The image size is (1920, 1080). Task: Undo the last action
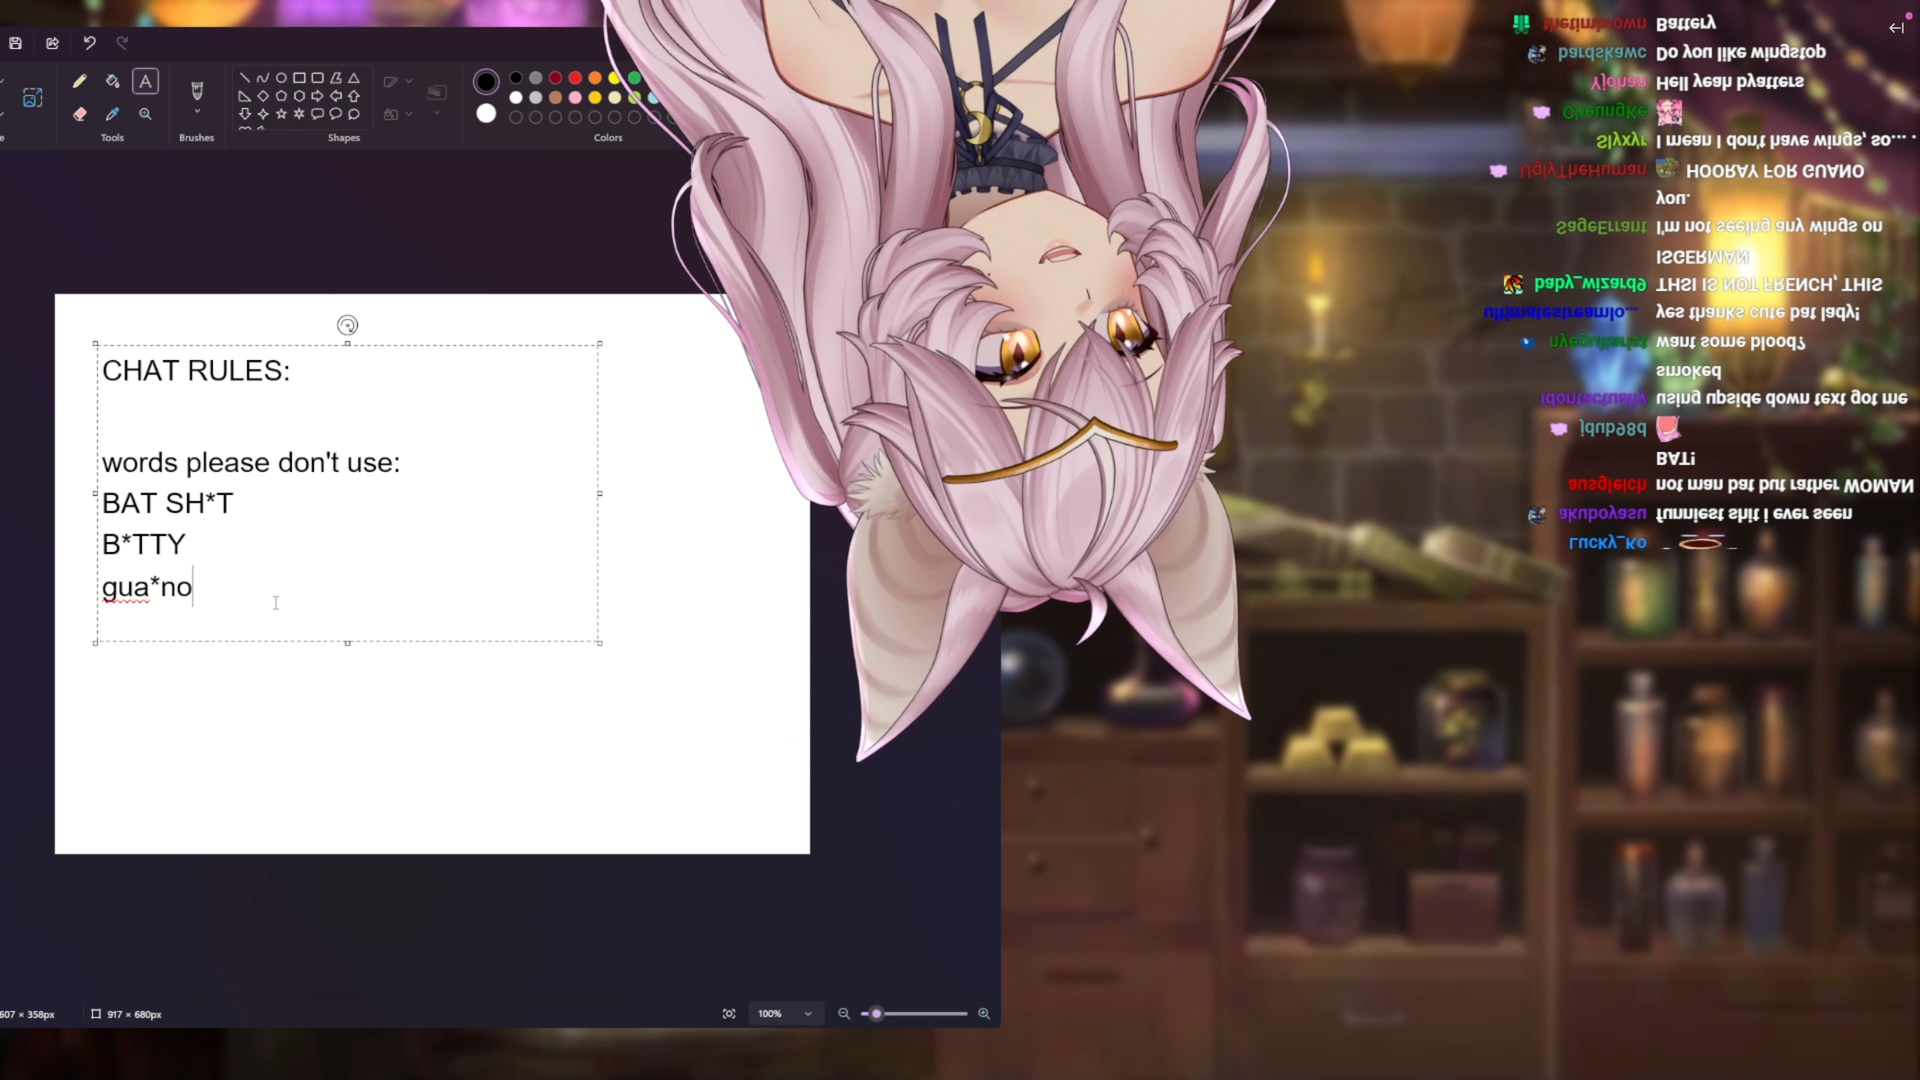pos(89,43)
